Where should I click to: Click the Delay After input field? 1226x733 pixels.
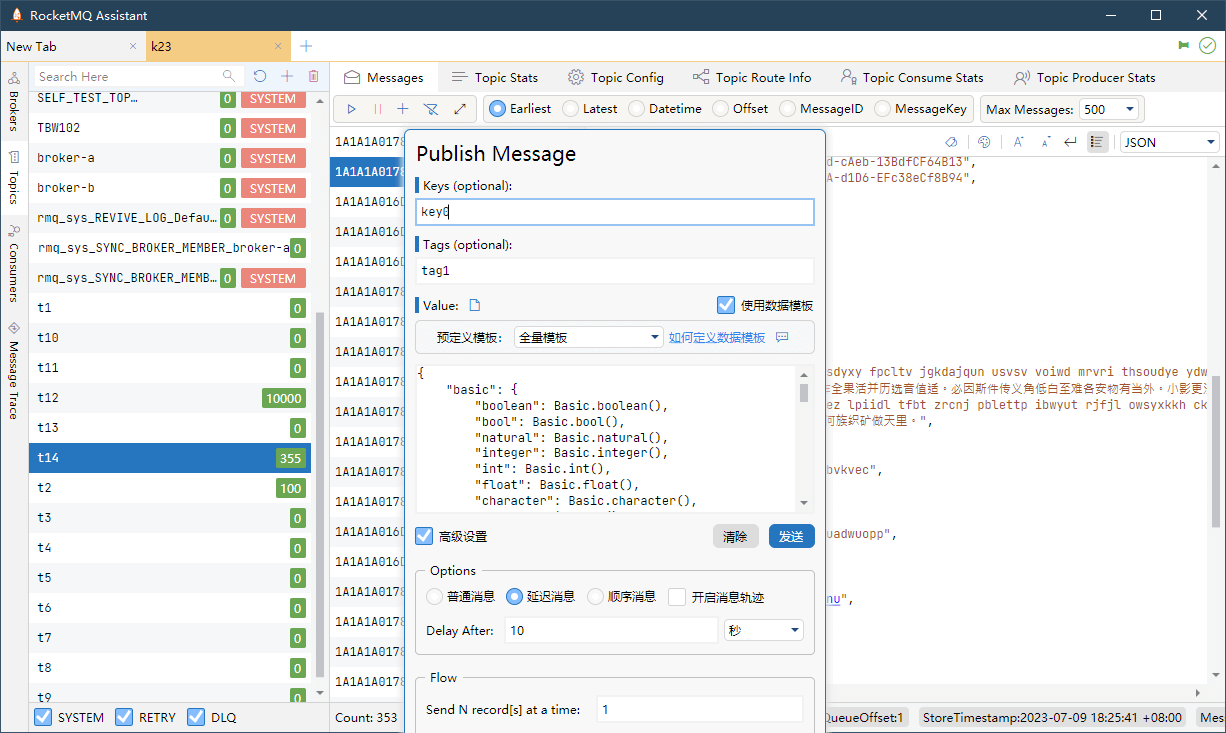tap(611, 630)
